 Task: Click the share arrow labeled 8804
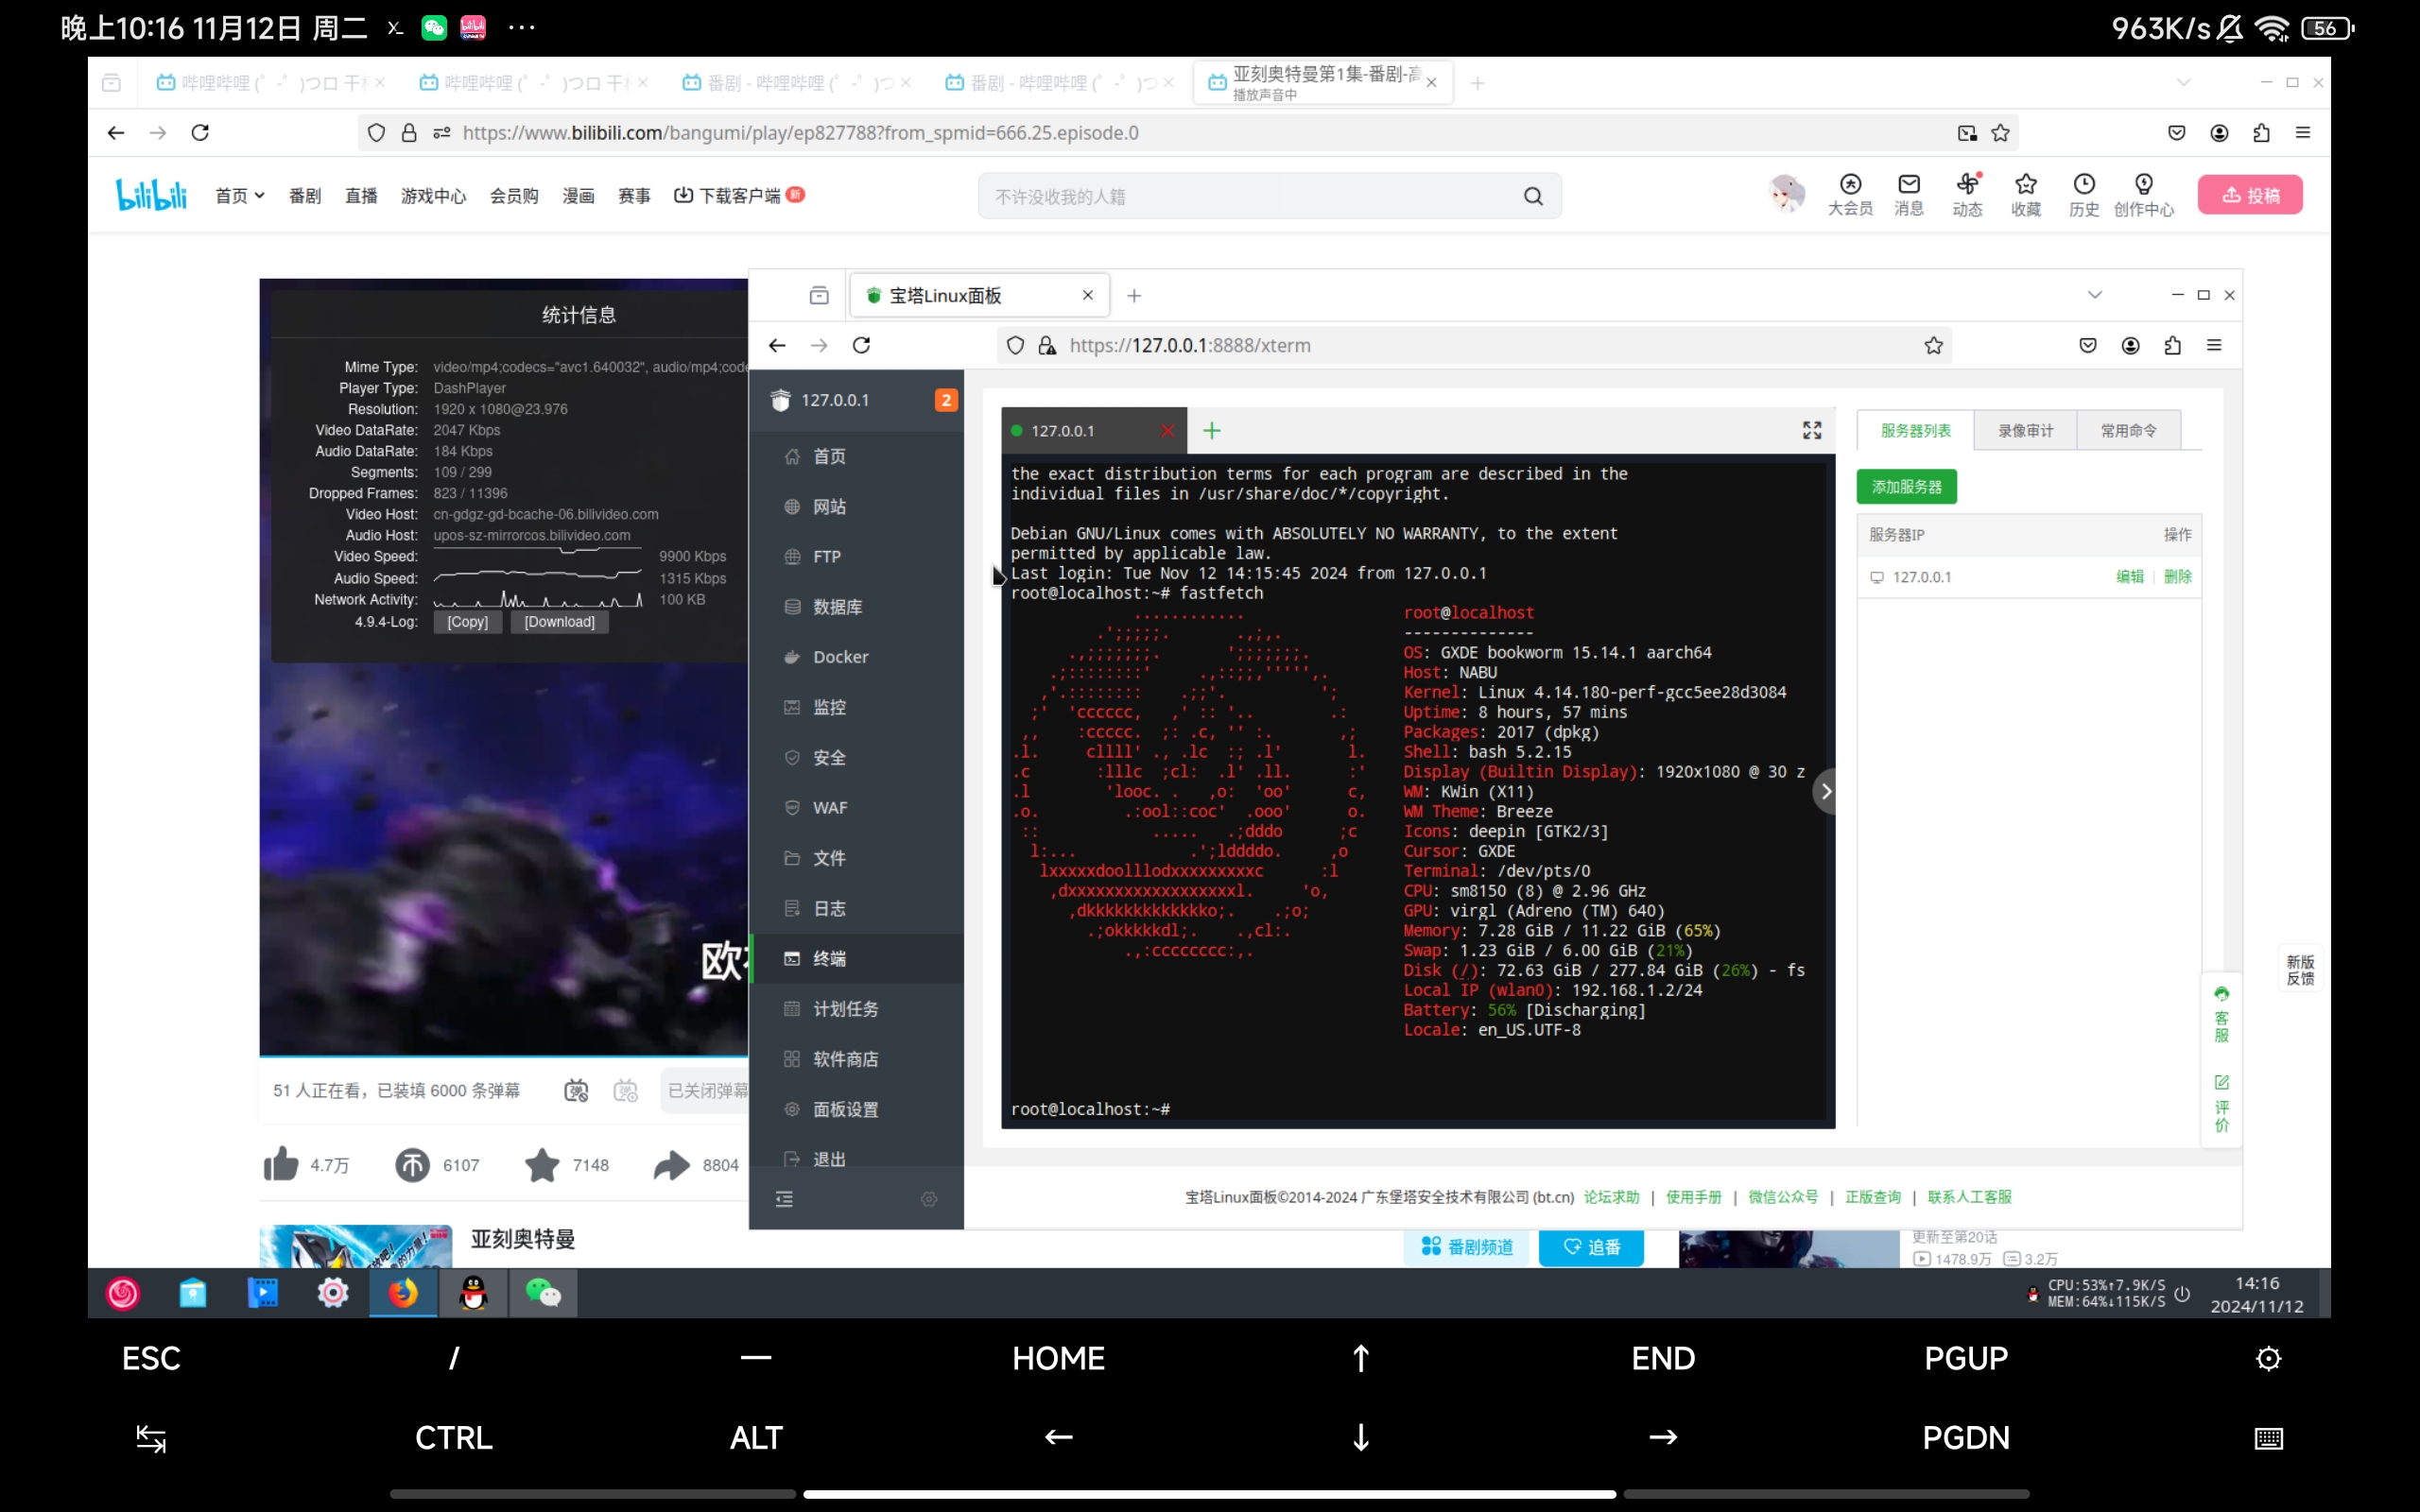[672, 1165]
